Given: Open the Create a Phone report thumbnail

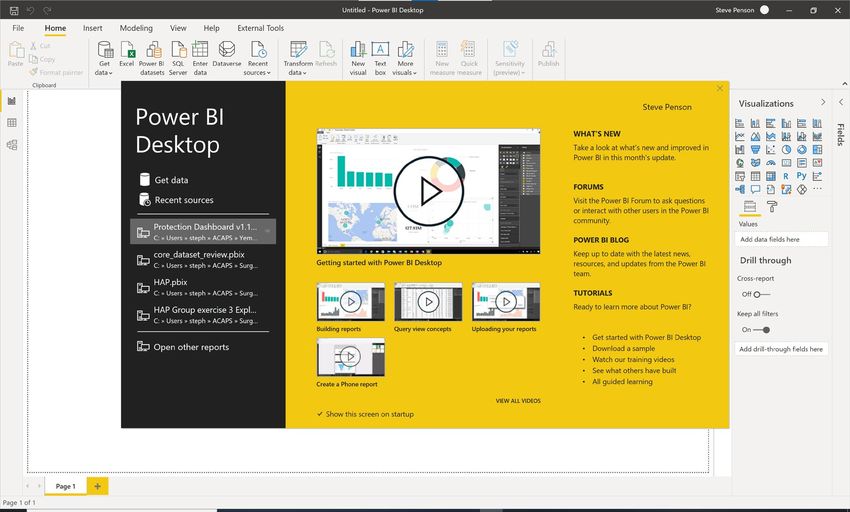Looking at the screenshot, I should pyautogui.click(x=351, y=357).
